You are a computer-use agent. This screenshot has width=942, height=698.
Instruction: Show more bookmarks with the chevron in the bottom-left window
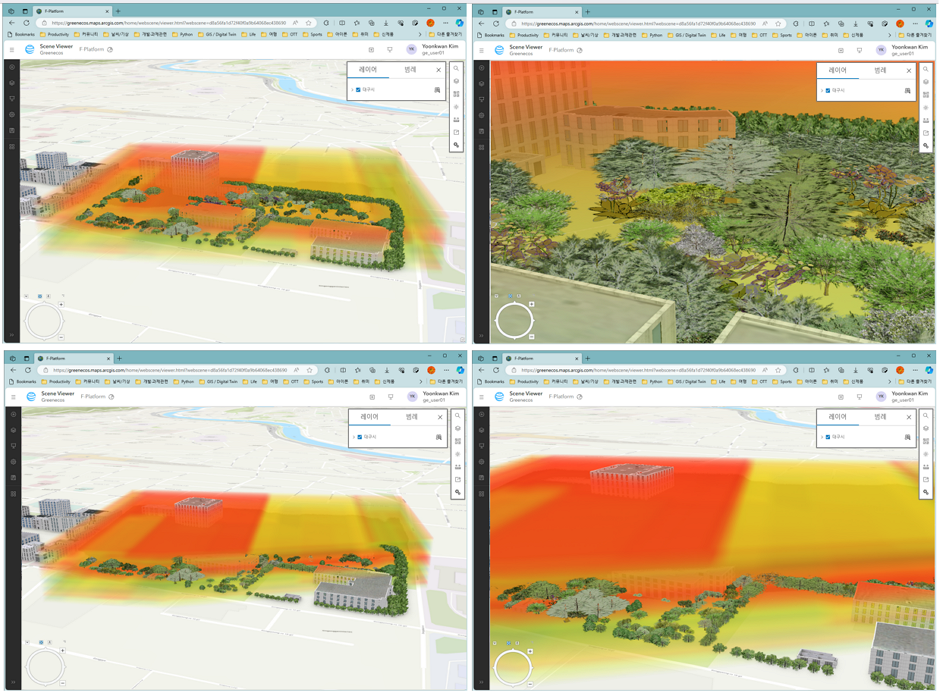tap(421, 381)
